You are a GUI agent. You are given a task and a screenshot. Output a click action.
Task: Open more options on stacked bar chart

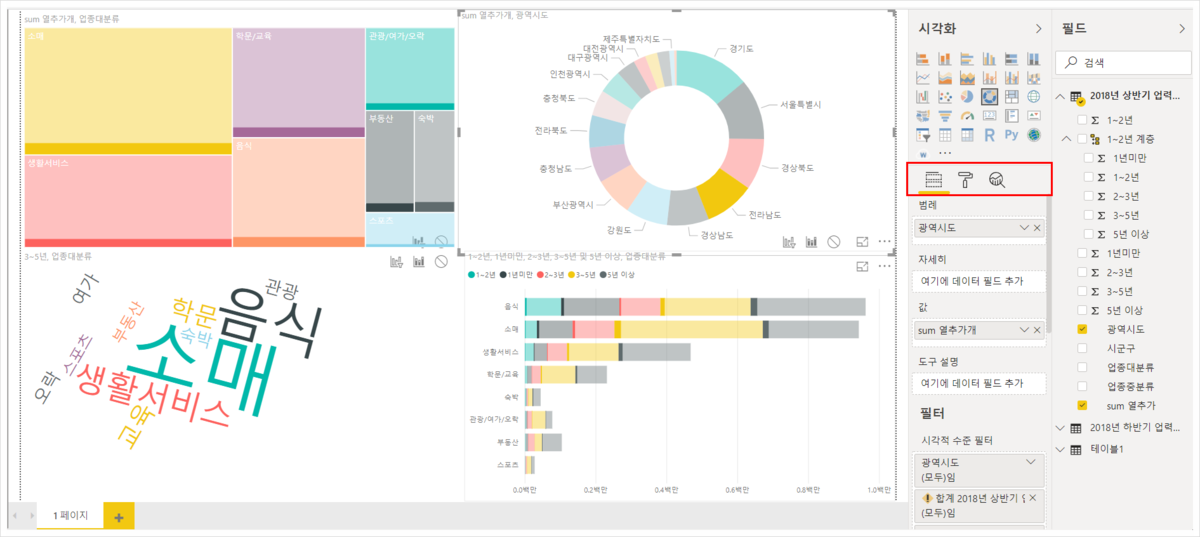pyautogui.click(x=884, y=265)
